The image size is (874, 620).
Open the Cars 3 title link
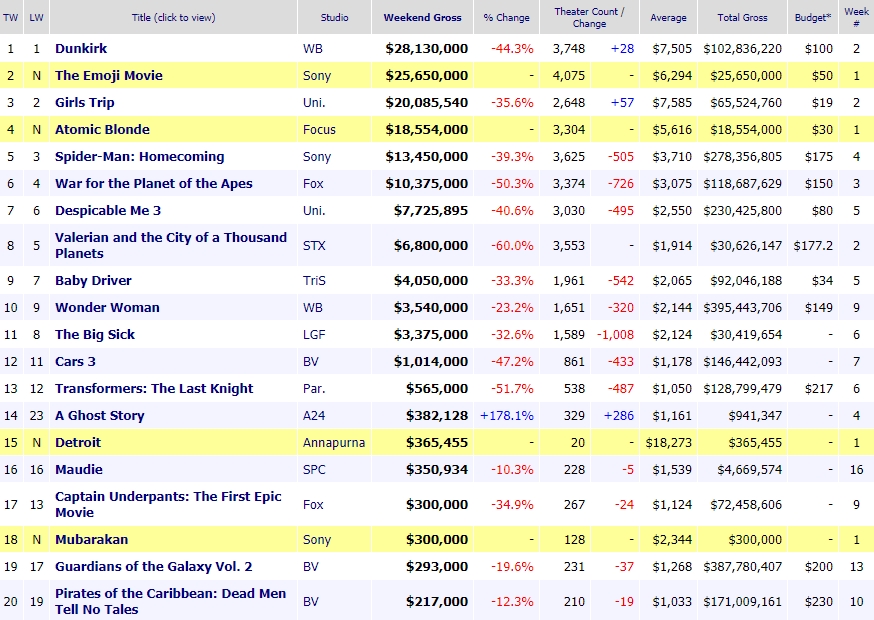pos(75,361)
